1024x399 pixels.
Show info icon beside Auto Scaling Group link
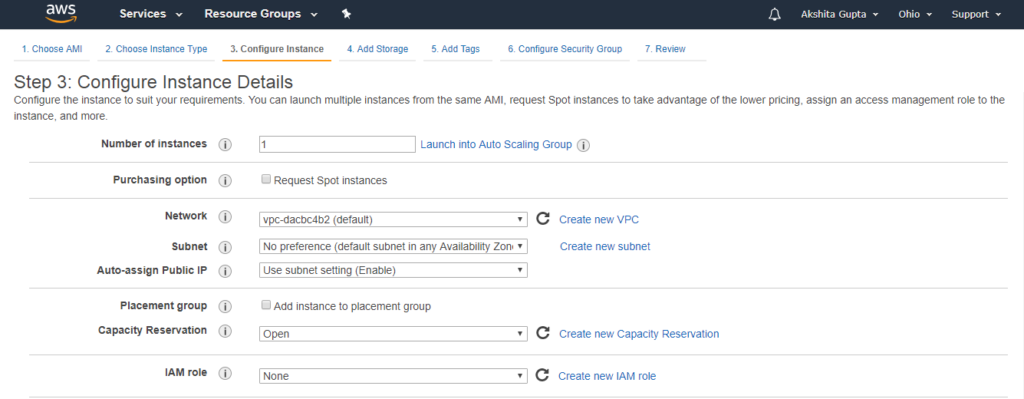[584, 145]
